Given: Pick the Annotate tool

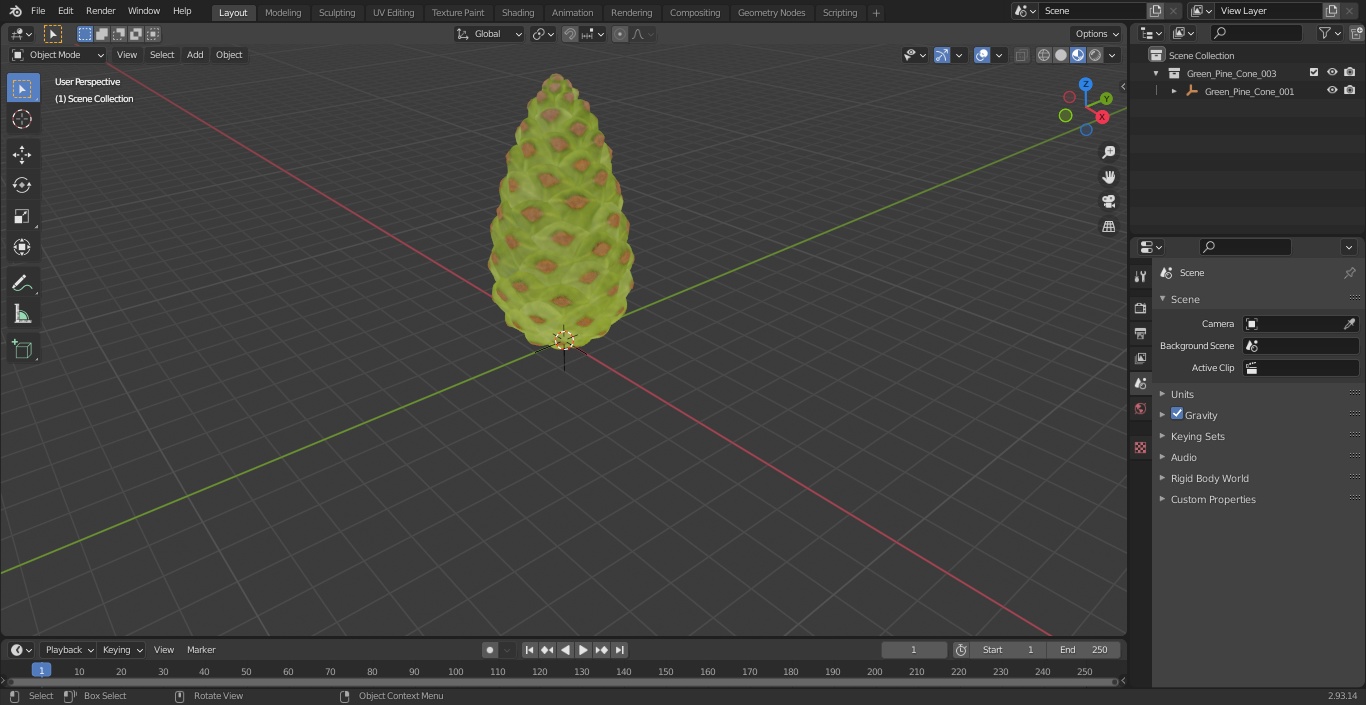Looking at the screenshot, I should point(22,284).
